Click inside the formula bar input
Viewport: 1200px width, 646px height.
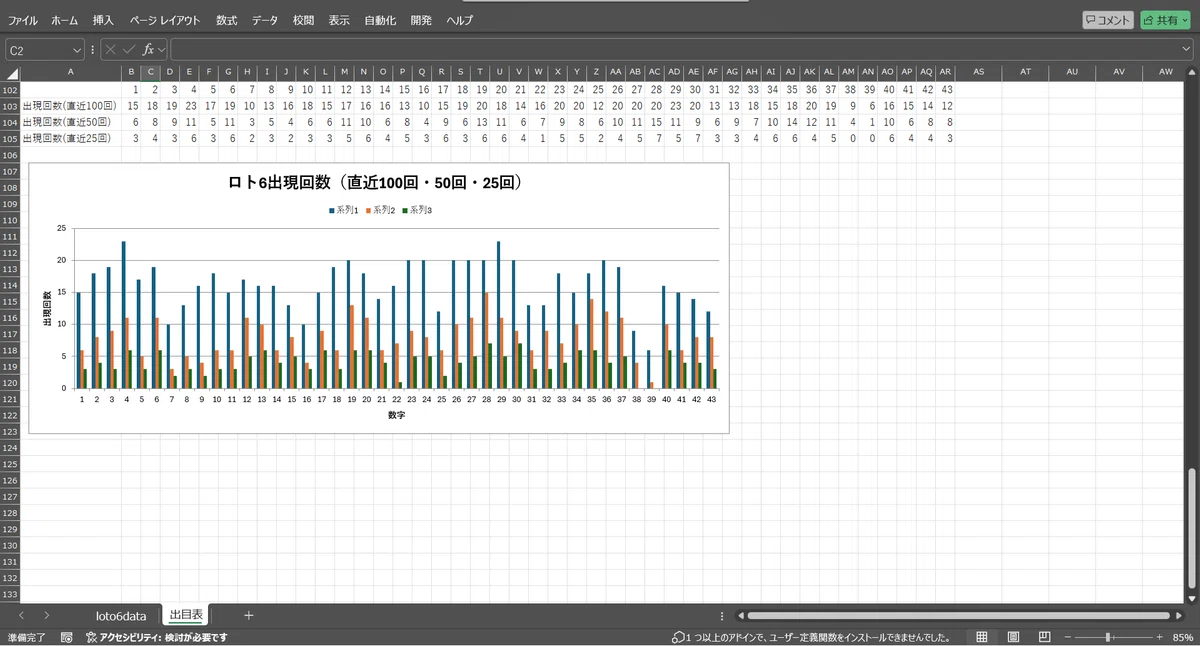pyautogui.click(x=675, y=49)
